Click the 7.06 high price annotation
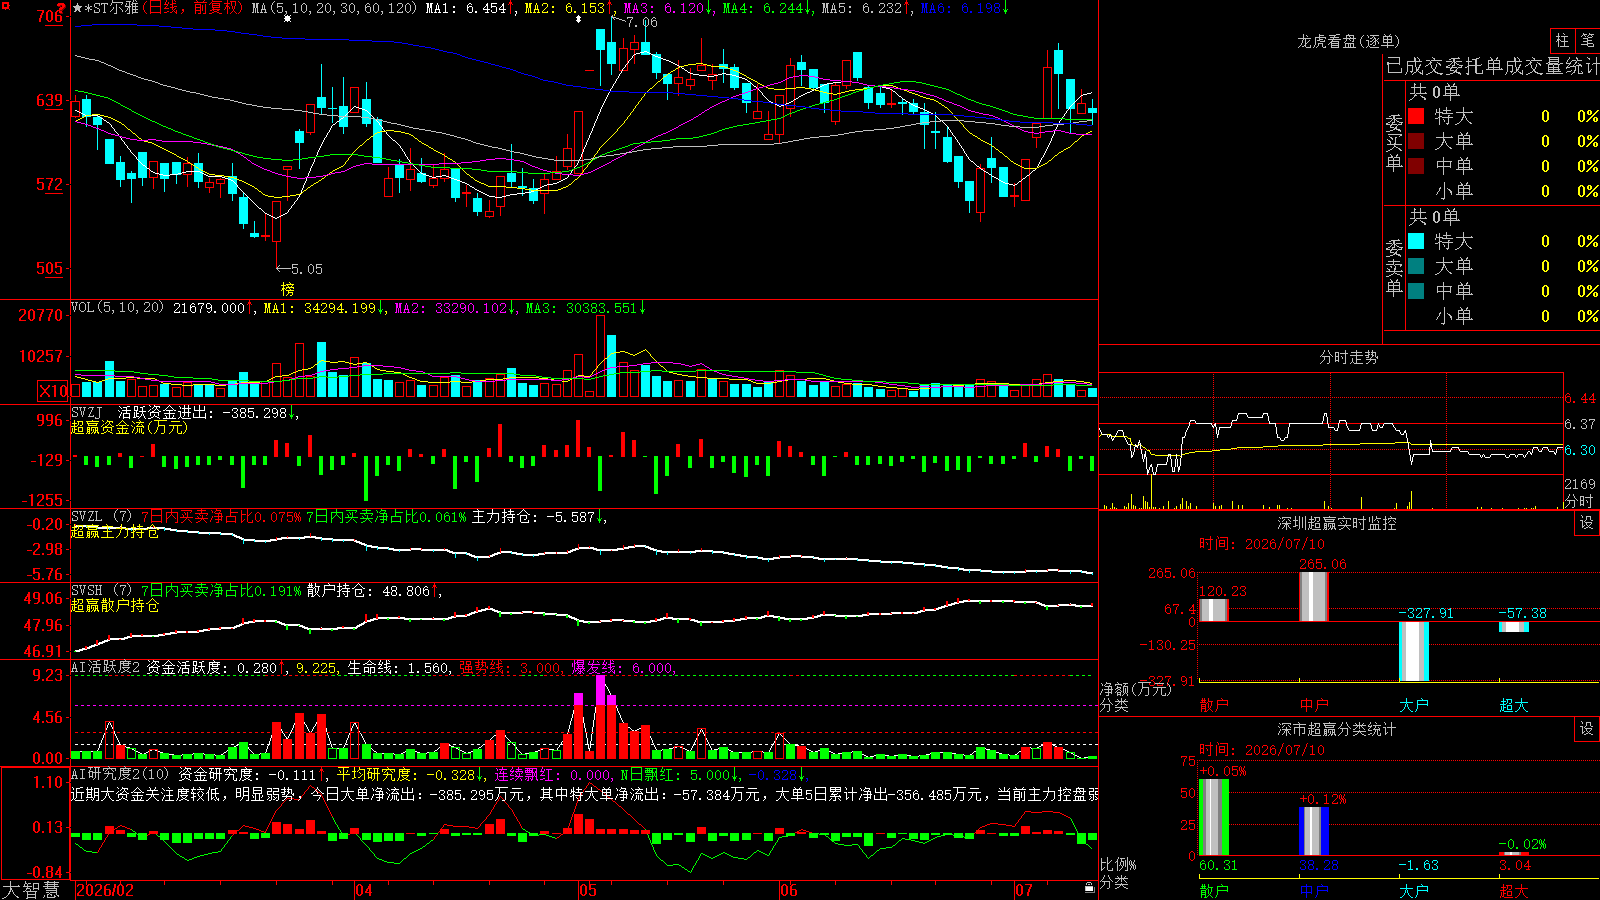Image resolution: width=1600 pixels, height=900 pixels. click(x=642, y=22)
